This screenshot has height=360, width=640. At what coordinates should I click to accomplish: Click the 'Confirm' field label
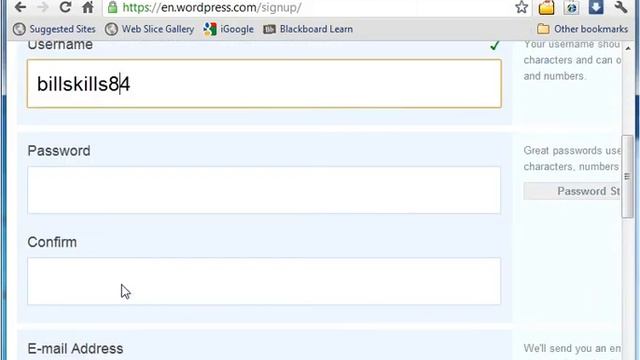52,242
